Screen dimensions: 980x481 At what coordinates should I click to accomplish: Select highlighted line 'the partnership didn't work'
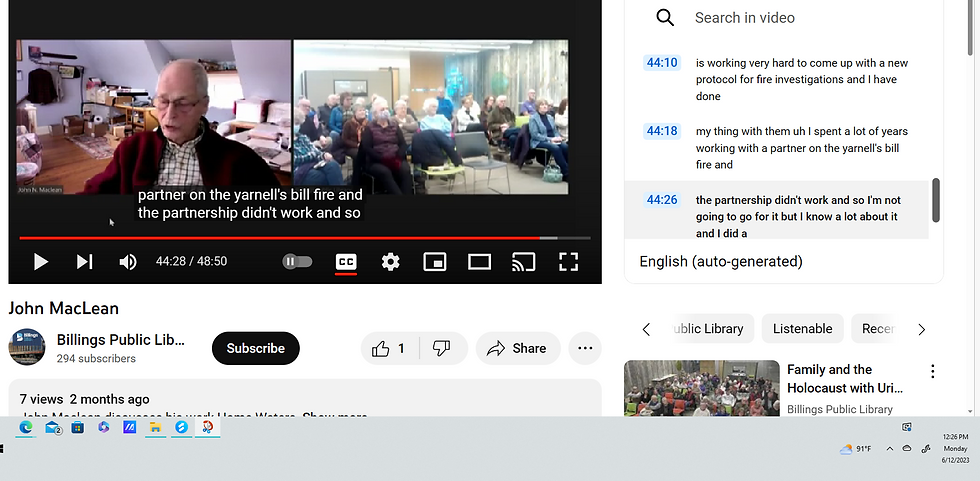point(799,216)
